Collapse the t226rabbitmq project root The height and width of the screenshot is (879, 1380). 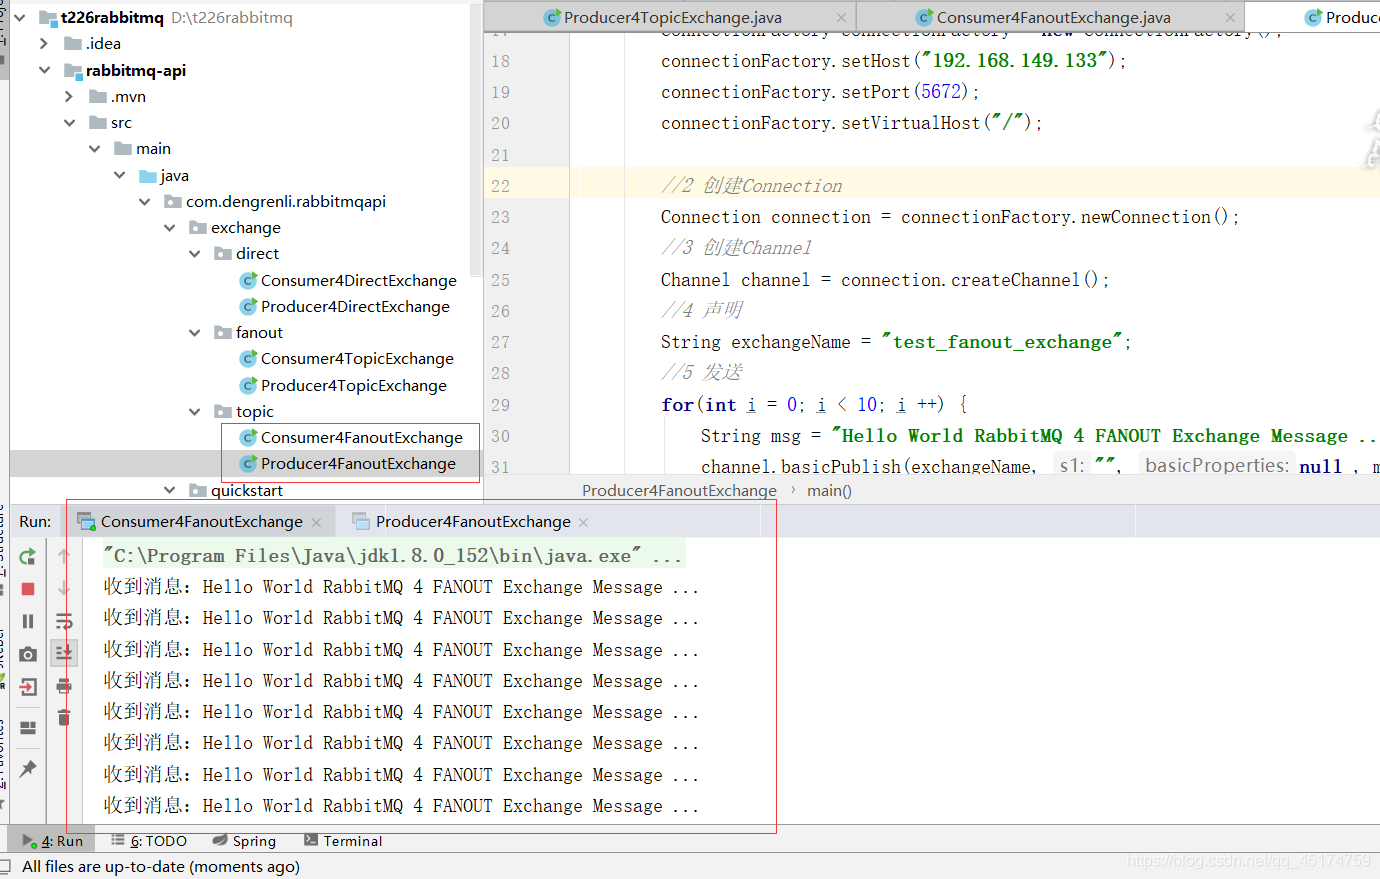coord(19,17)
